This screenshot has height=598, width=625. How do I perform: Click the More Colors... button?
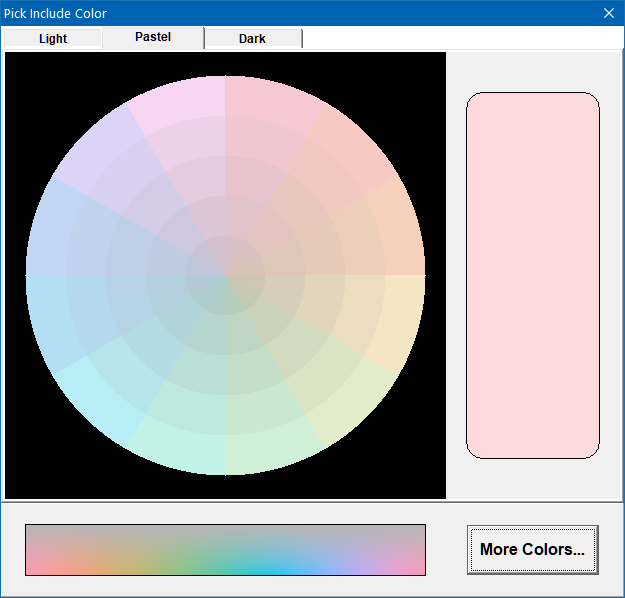pos(532,549)
